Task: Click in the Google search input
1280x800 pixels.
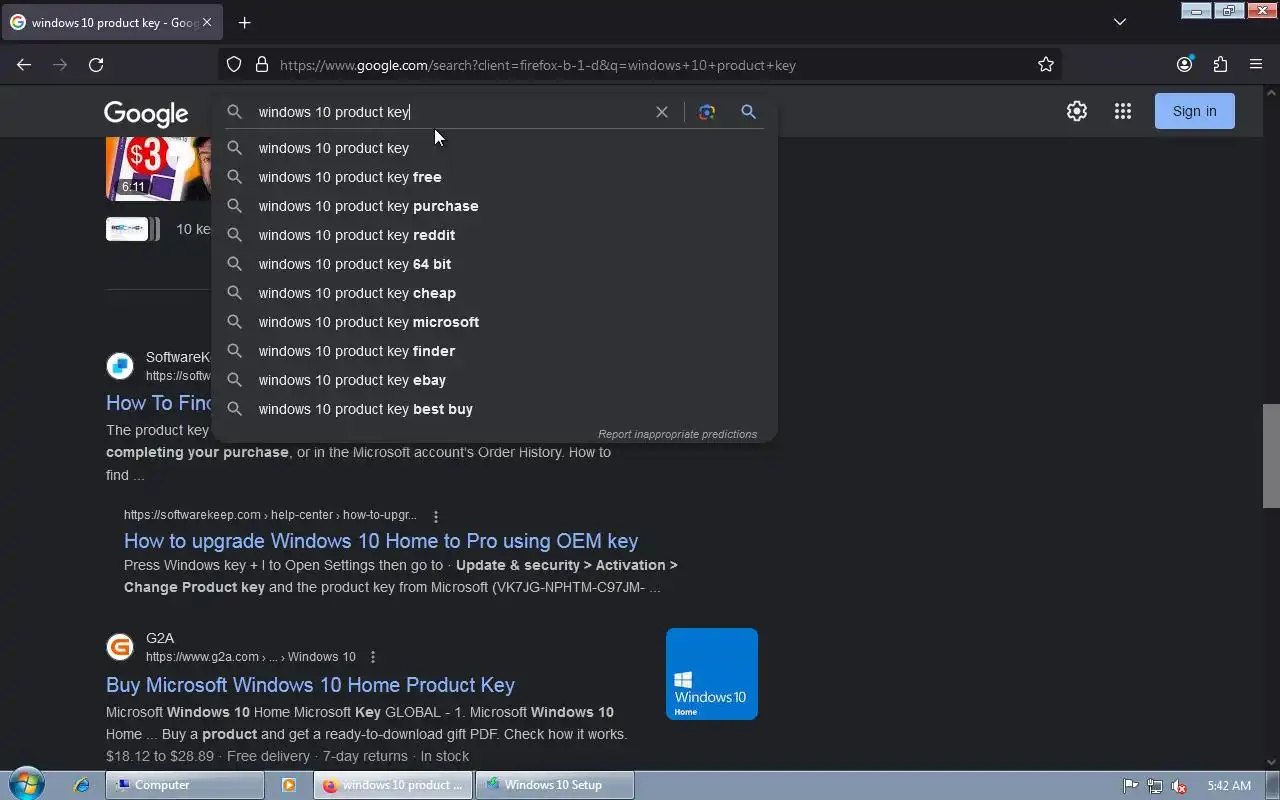Action: (x=450, y=112)
